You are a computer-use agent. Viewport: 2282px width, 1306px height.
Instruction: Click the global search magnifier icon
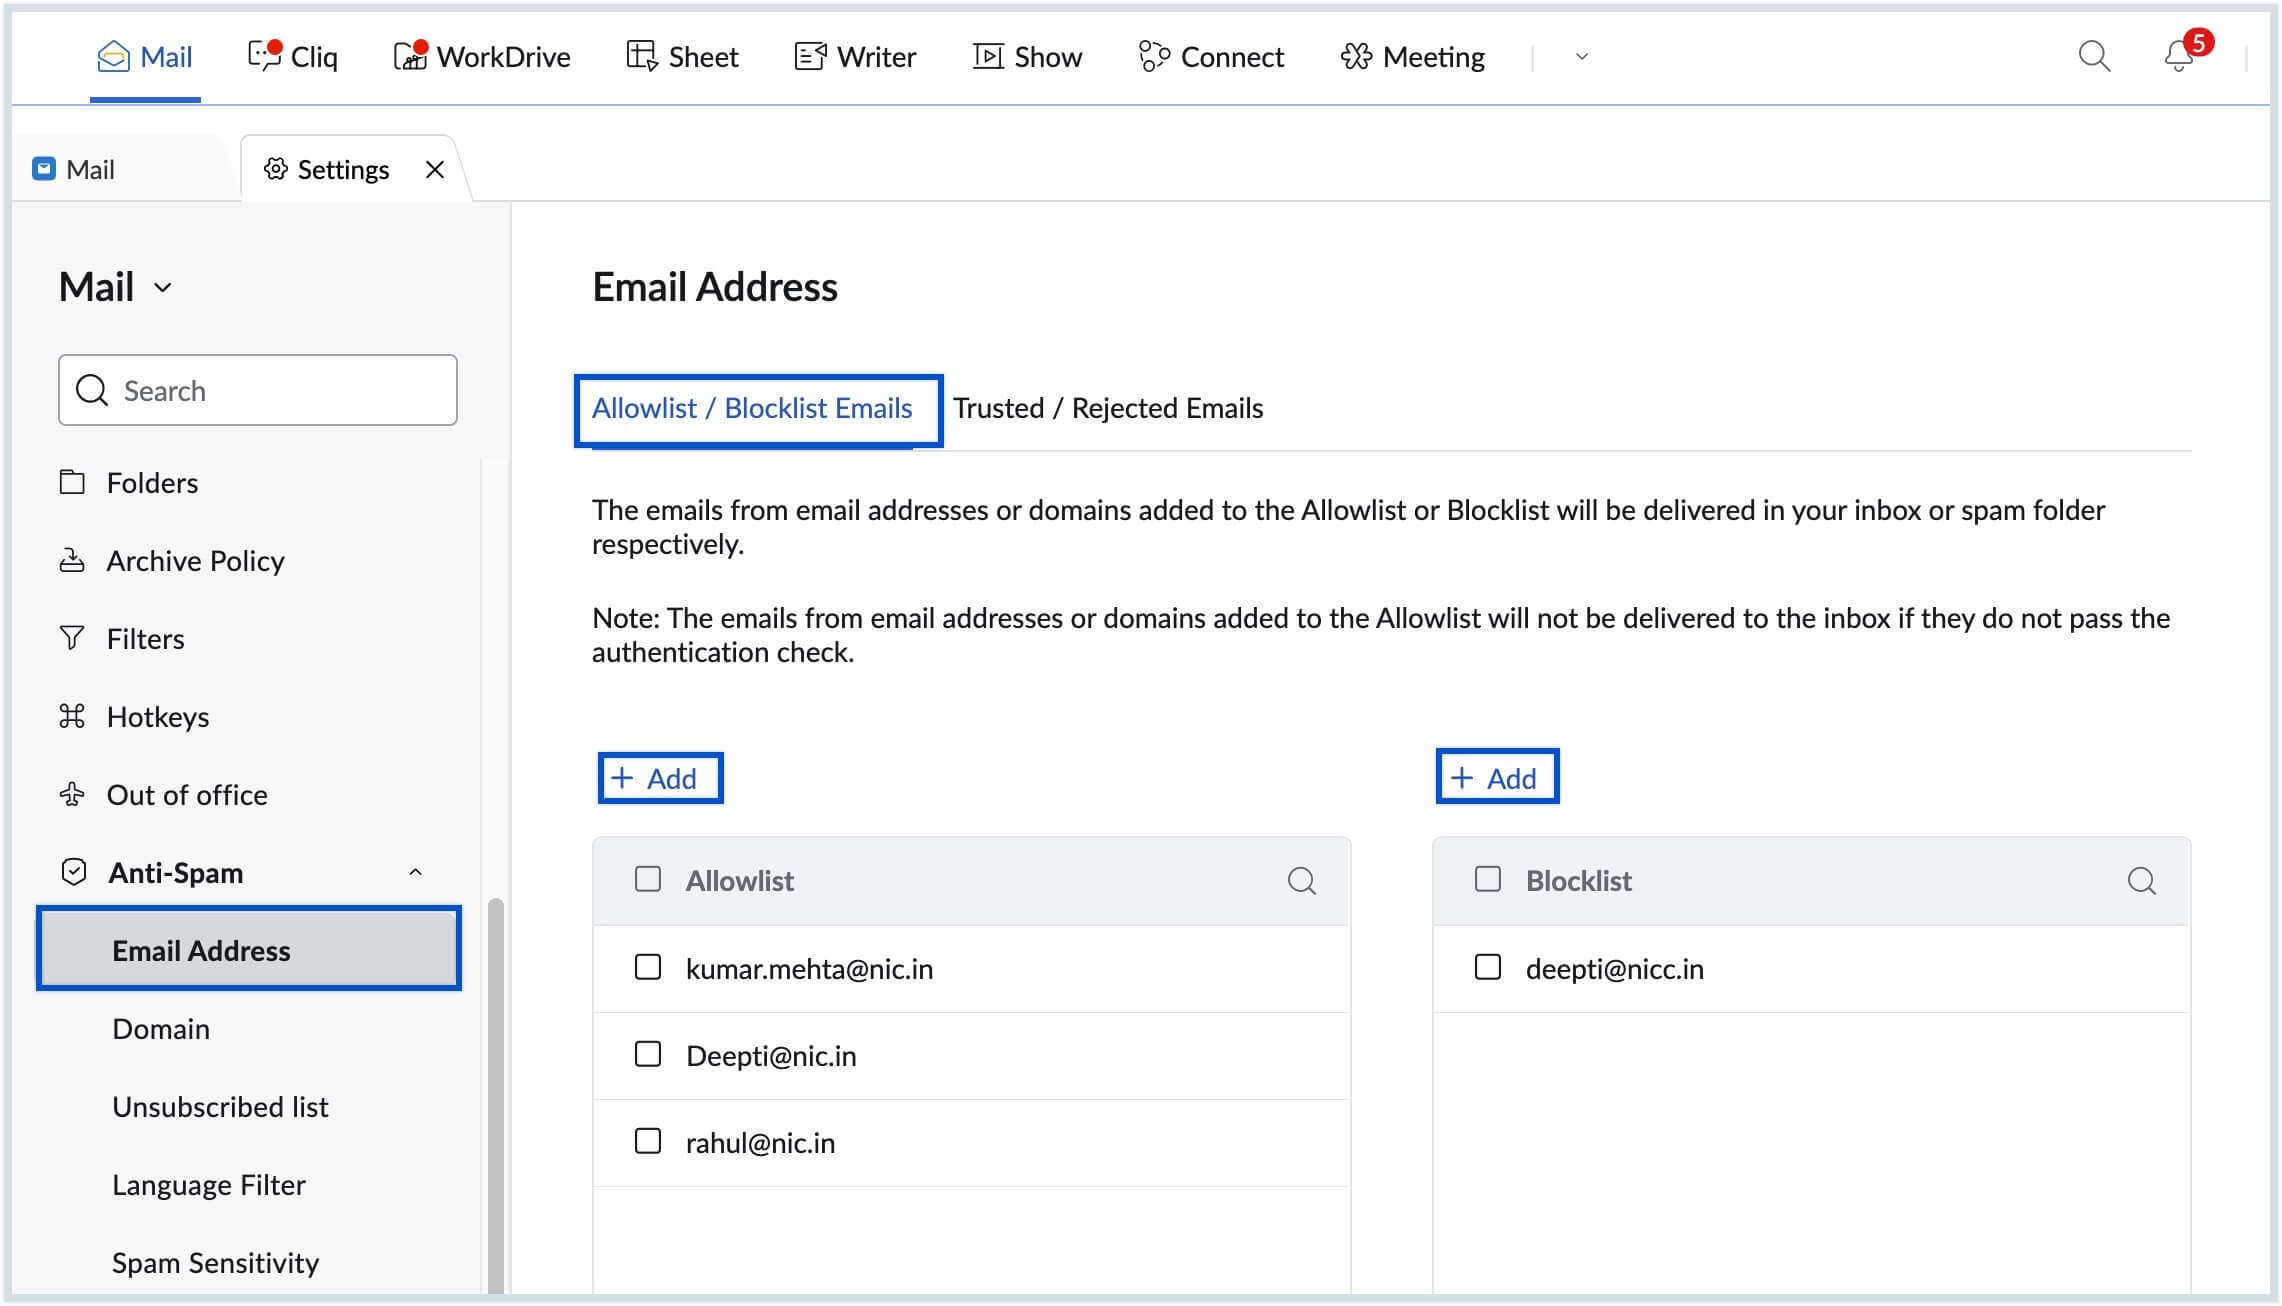[x=2094, y=57]
